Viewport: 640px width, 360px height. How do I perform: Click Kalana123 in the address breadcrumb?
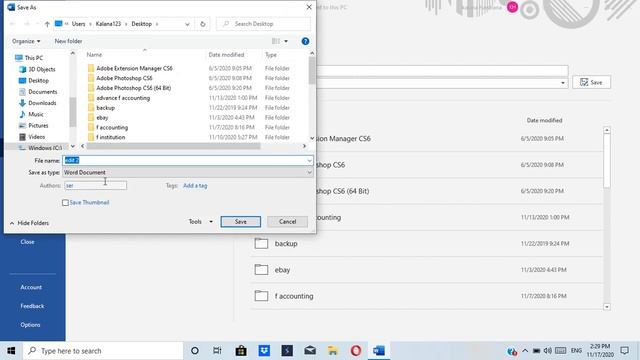coord(108,24)
